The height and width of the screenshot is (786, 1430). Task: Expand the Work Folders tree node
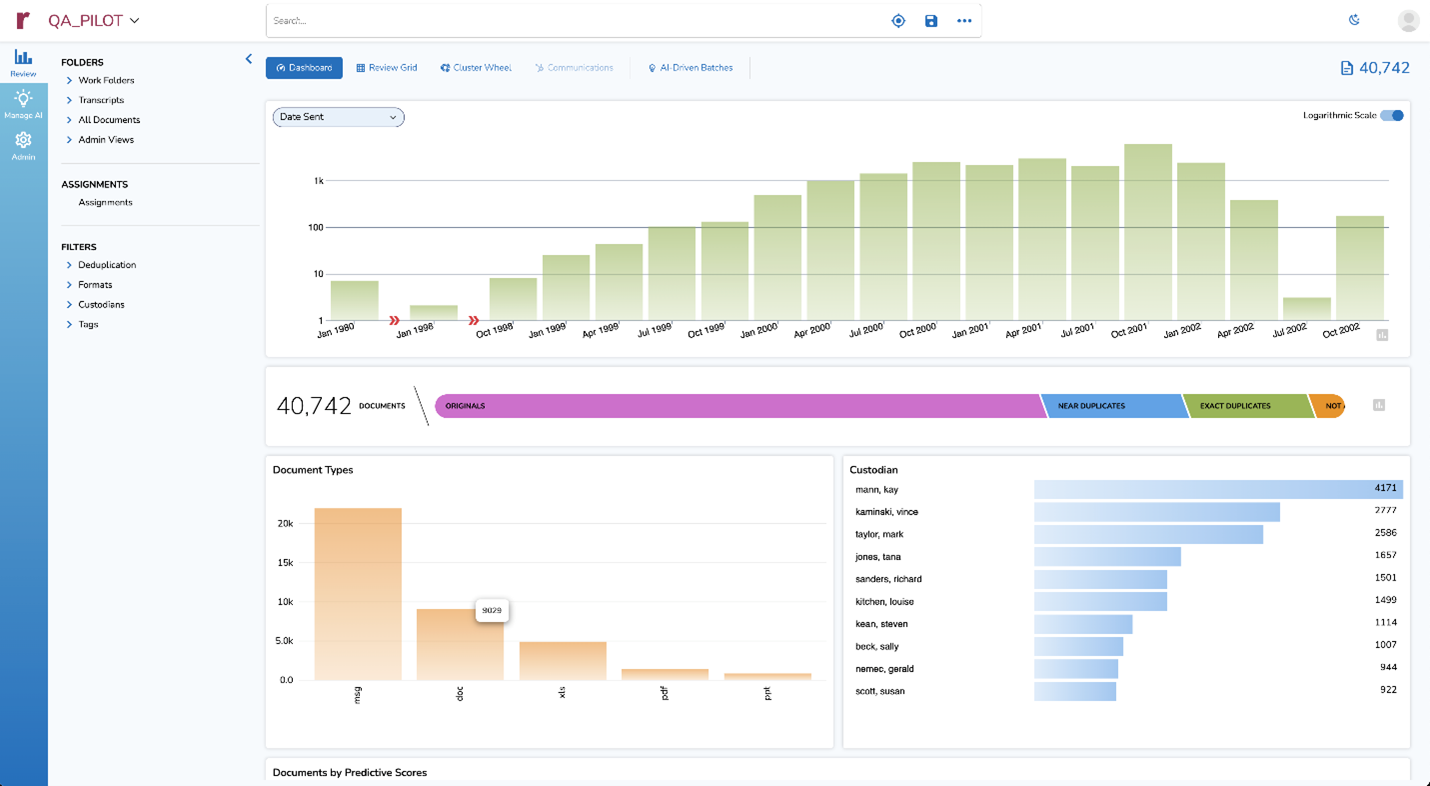[69, 80]
